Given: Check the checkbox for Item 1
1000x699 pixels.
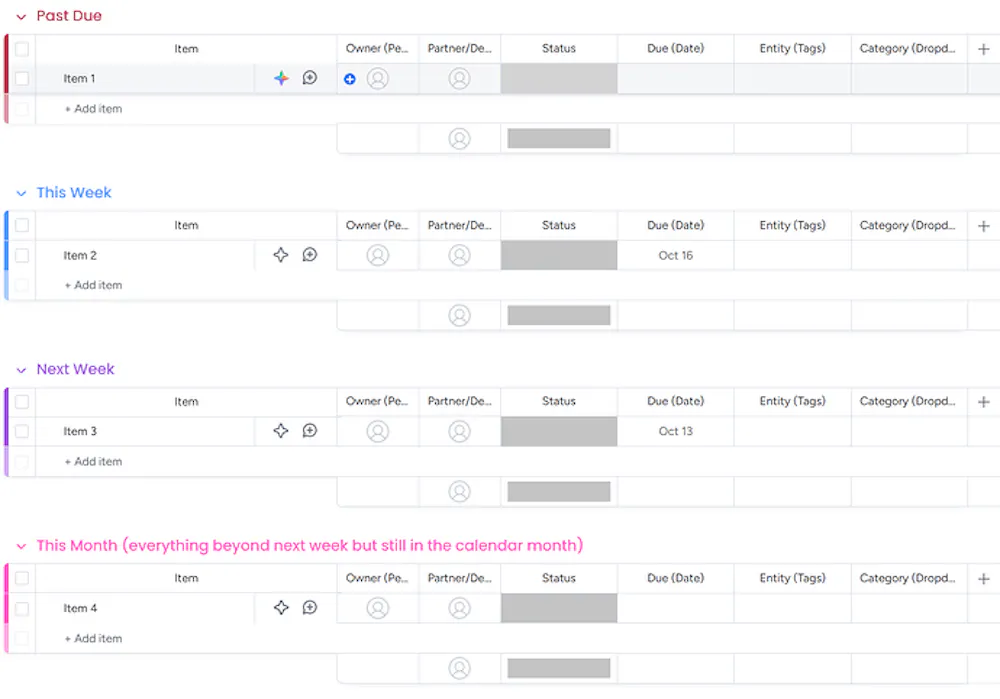Looking at the screenshot, I should pyautogui.click(x=22, y=78).
